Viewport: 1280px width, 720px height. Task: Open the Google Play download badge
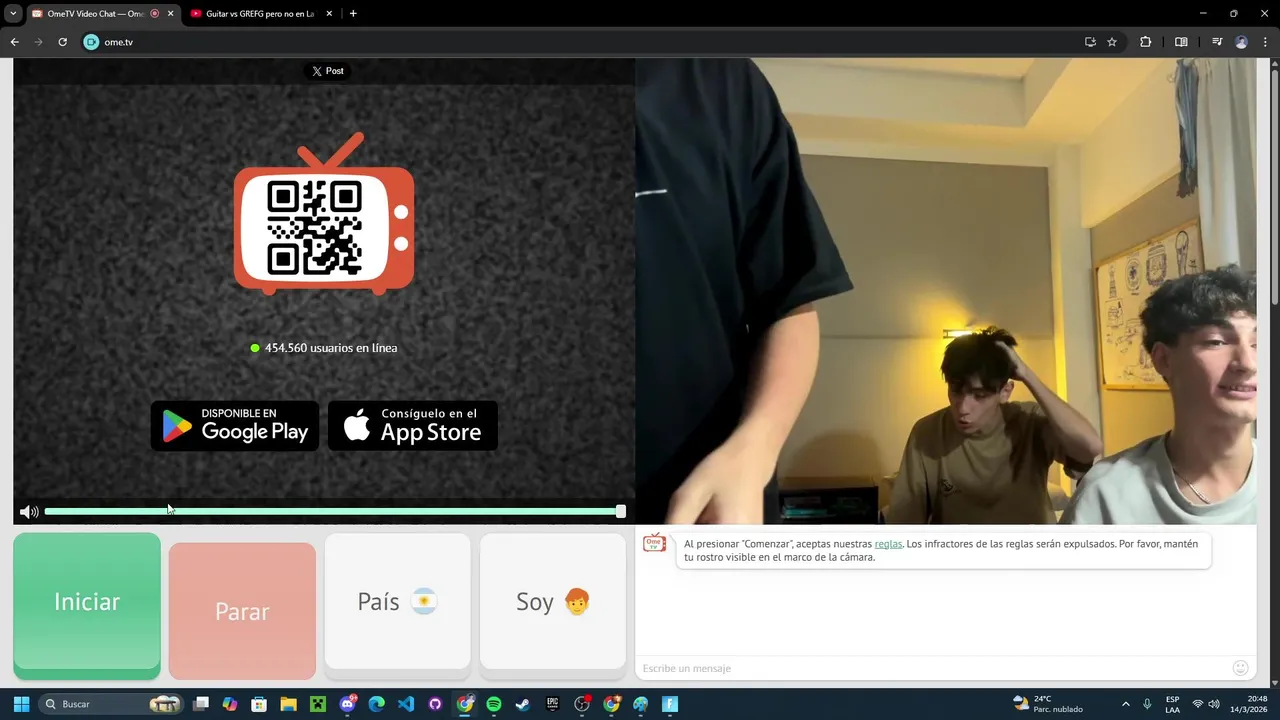(x=235, y=426)
